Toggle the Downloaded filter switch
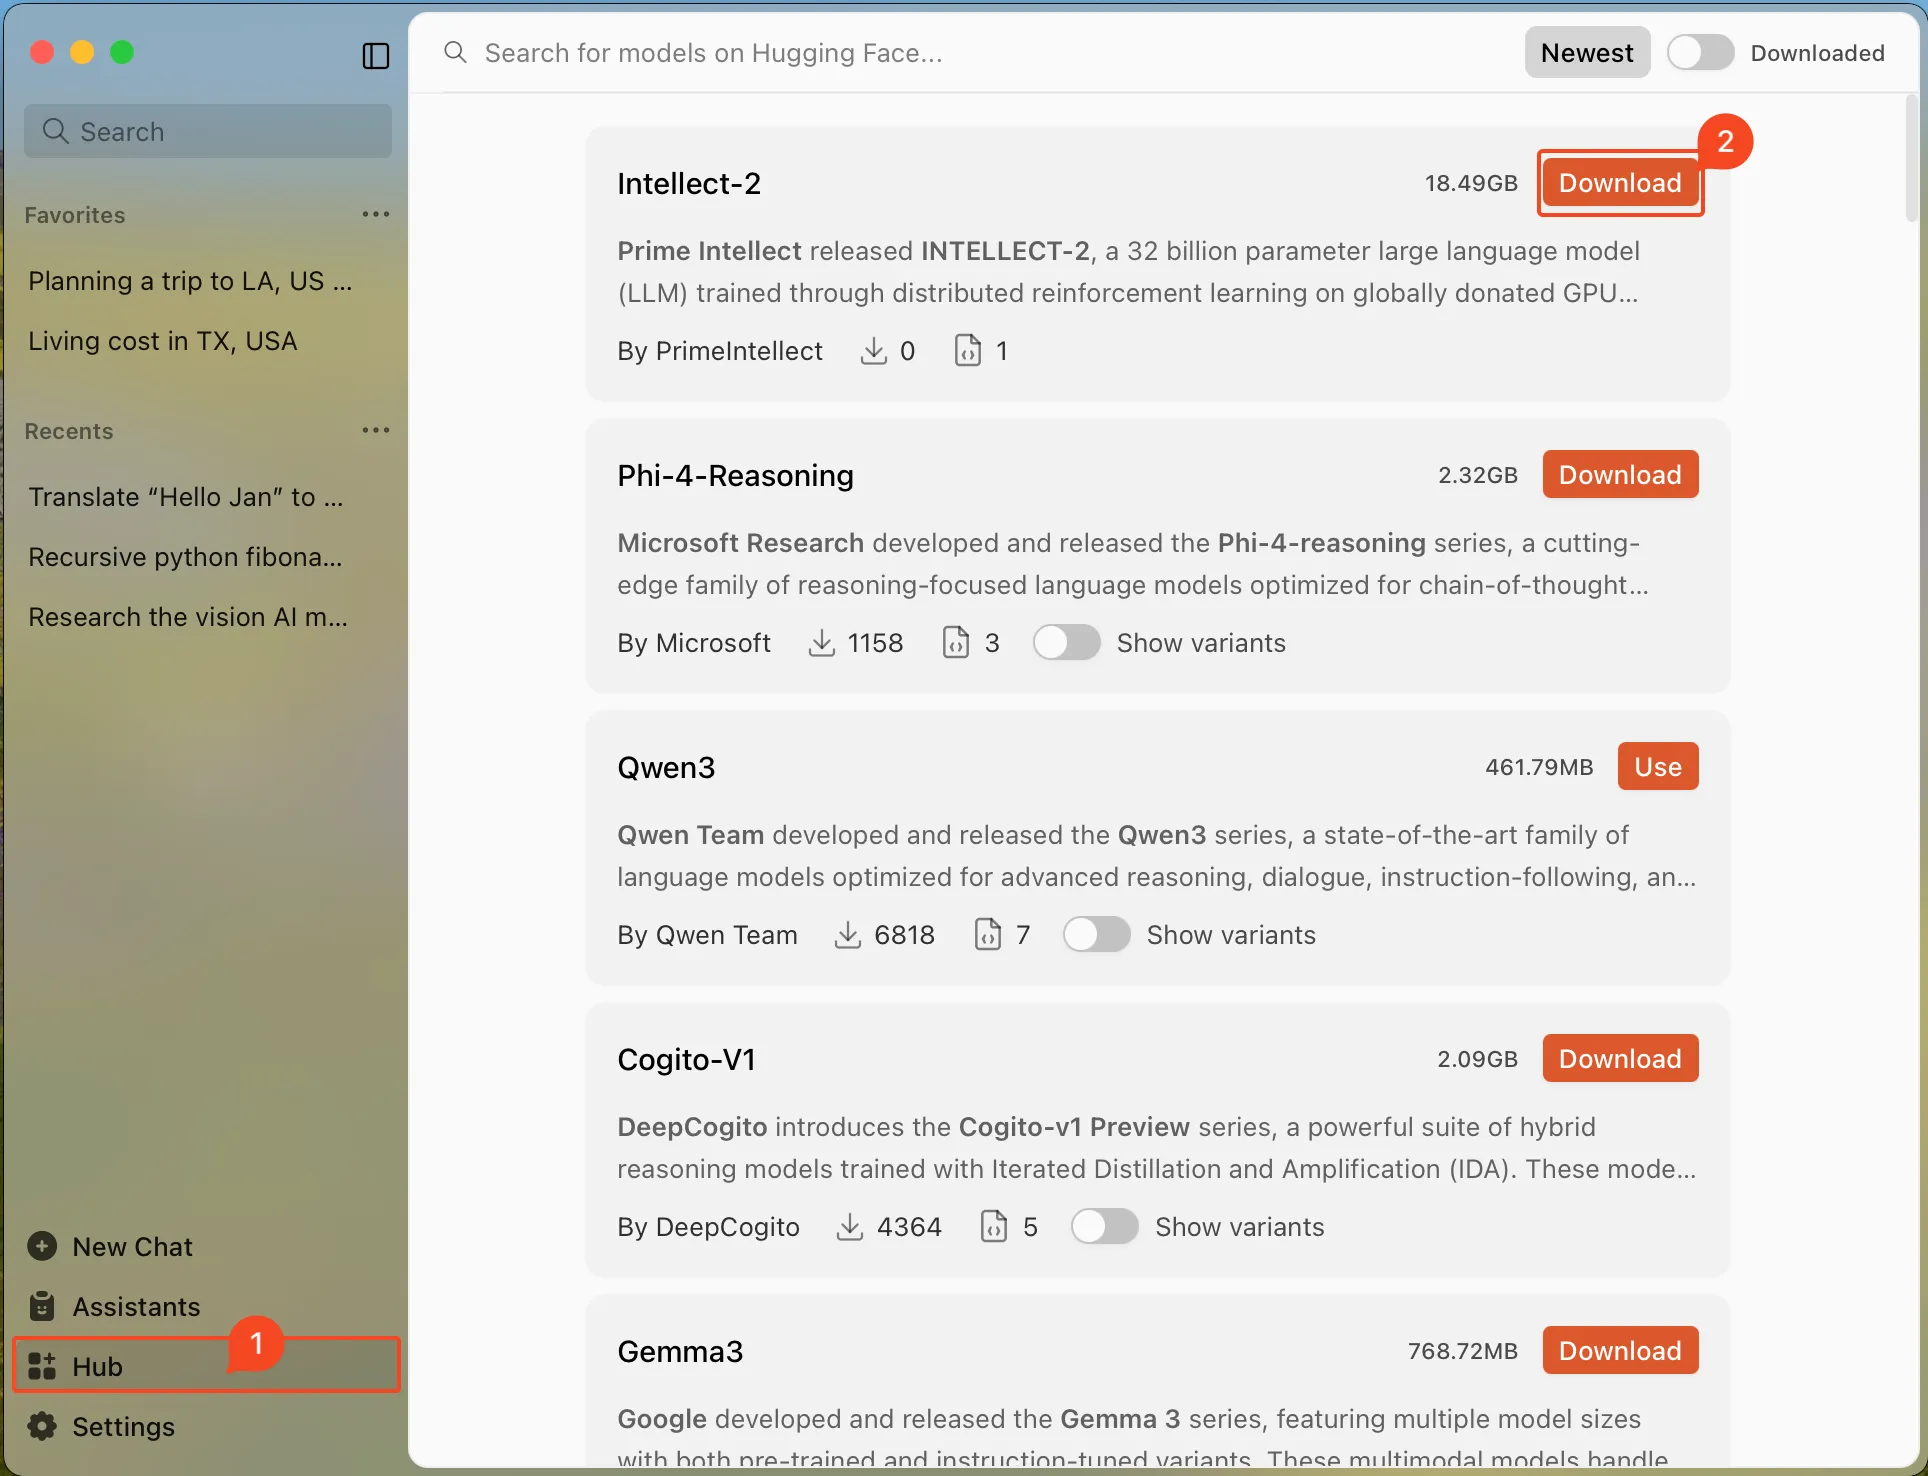This screenshot has width=1928, height=1476. 1700,52
